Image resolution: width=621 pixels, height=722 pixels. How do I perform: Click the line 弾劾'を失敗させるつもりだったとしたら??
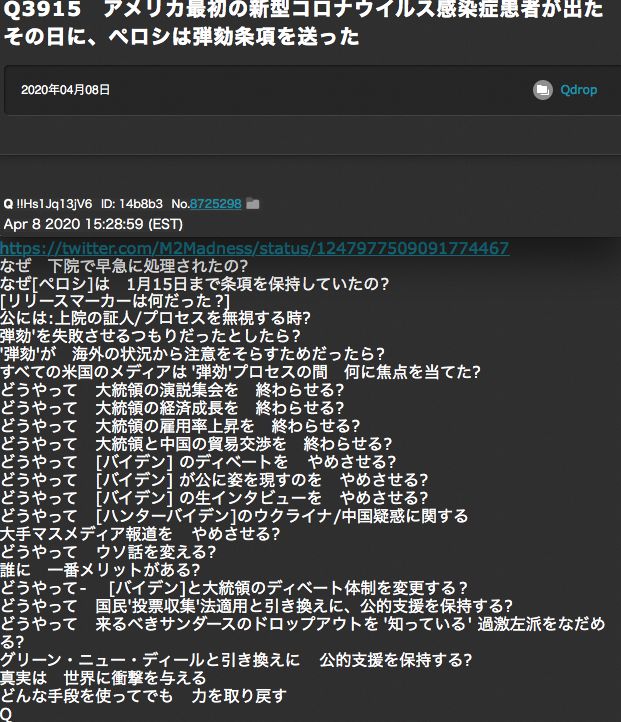(x=151, y=336)
